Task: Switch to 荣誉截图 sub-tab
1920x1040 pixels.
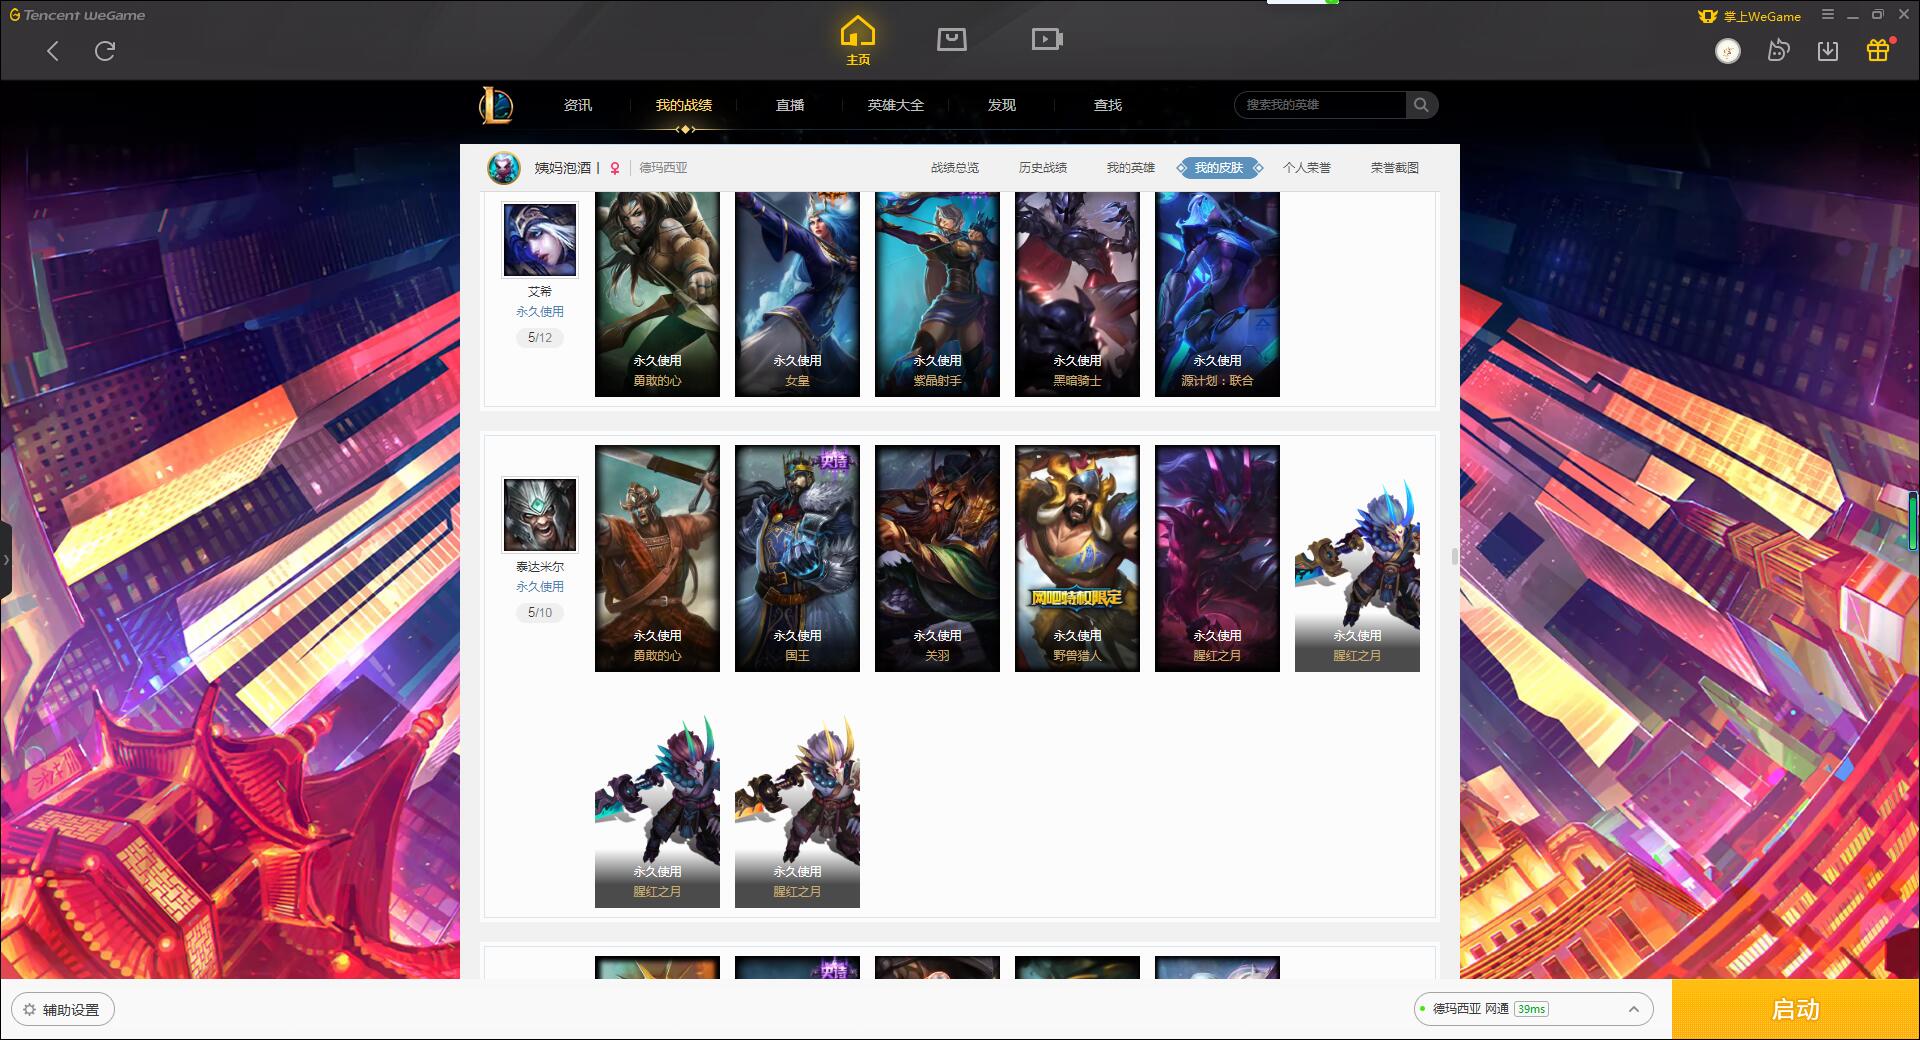Action: coord(1395,168)
